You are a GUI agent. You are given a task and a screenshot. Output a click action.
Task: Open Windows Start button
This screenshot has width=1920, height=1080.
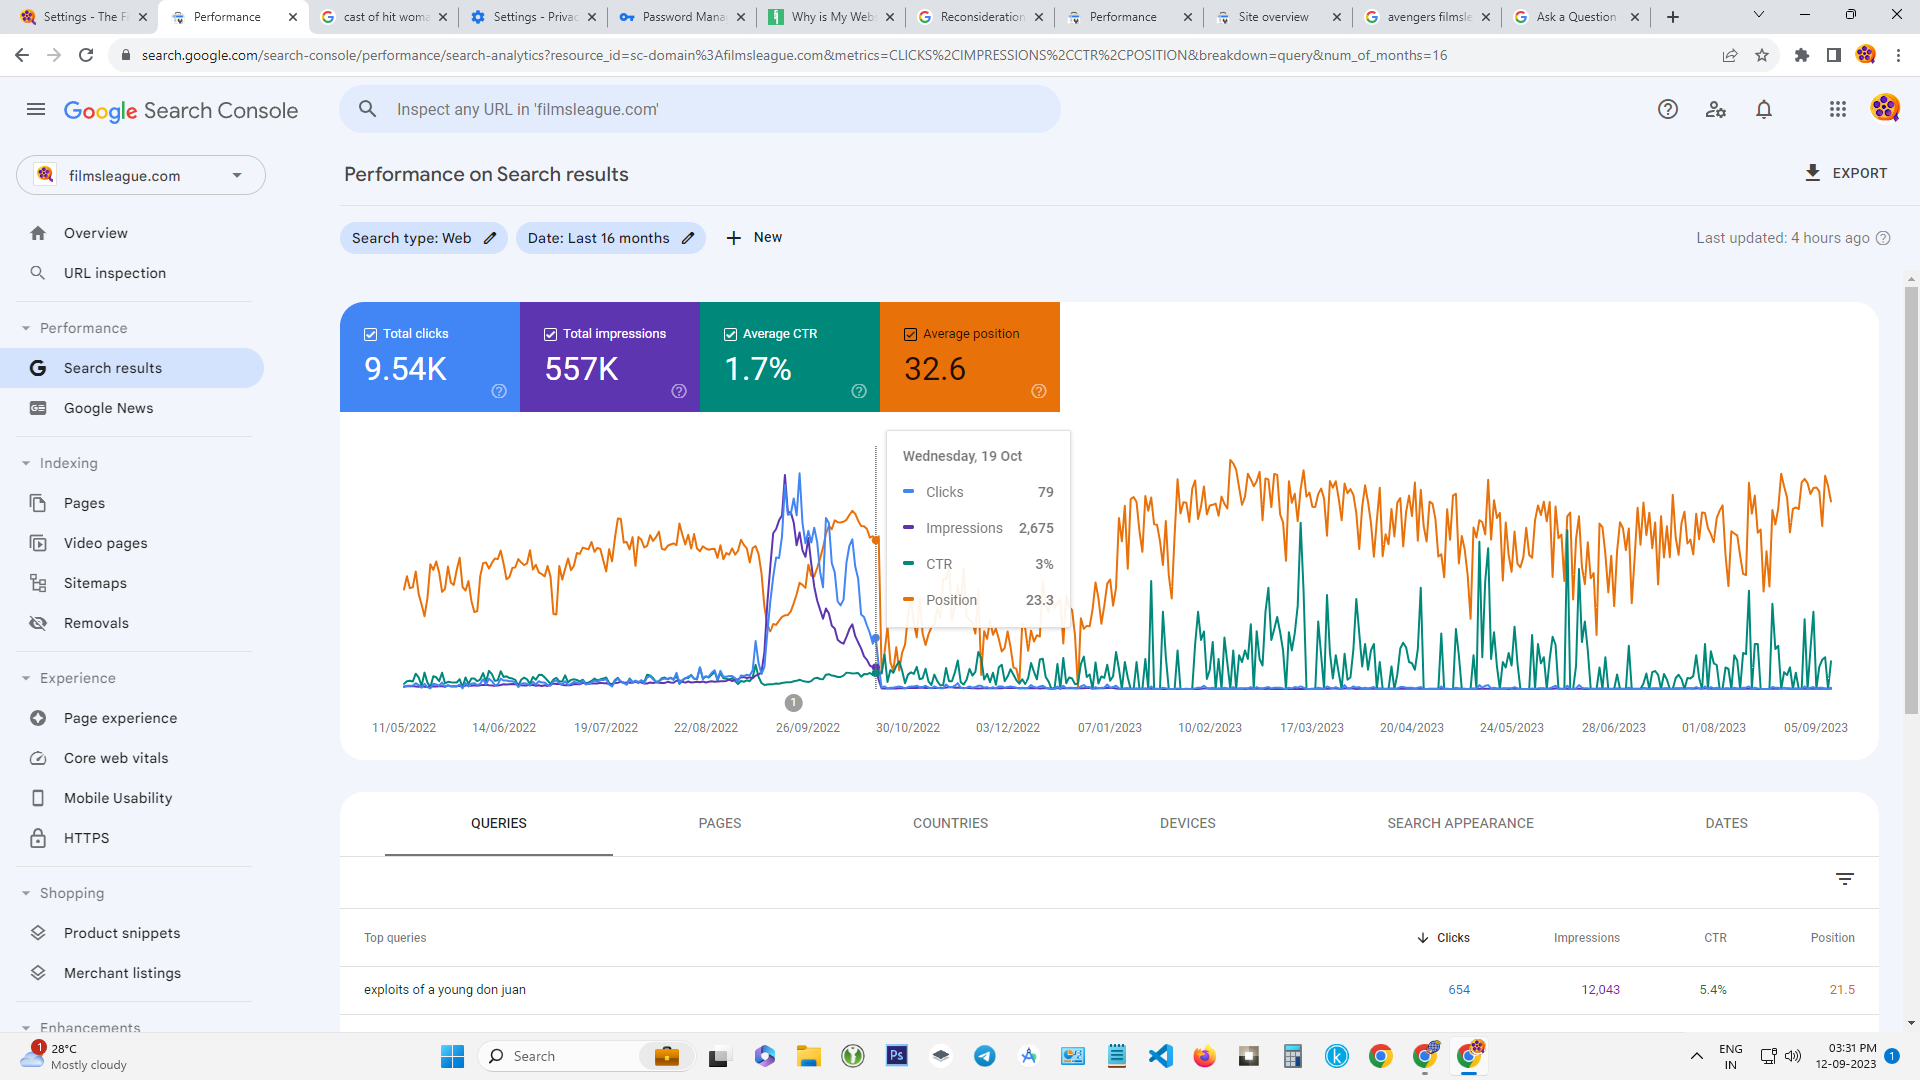(x=452, y=1056)
